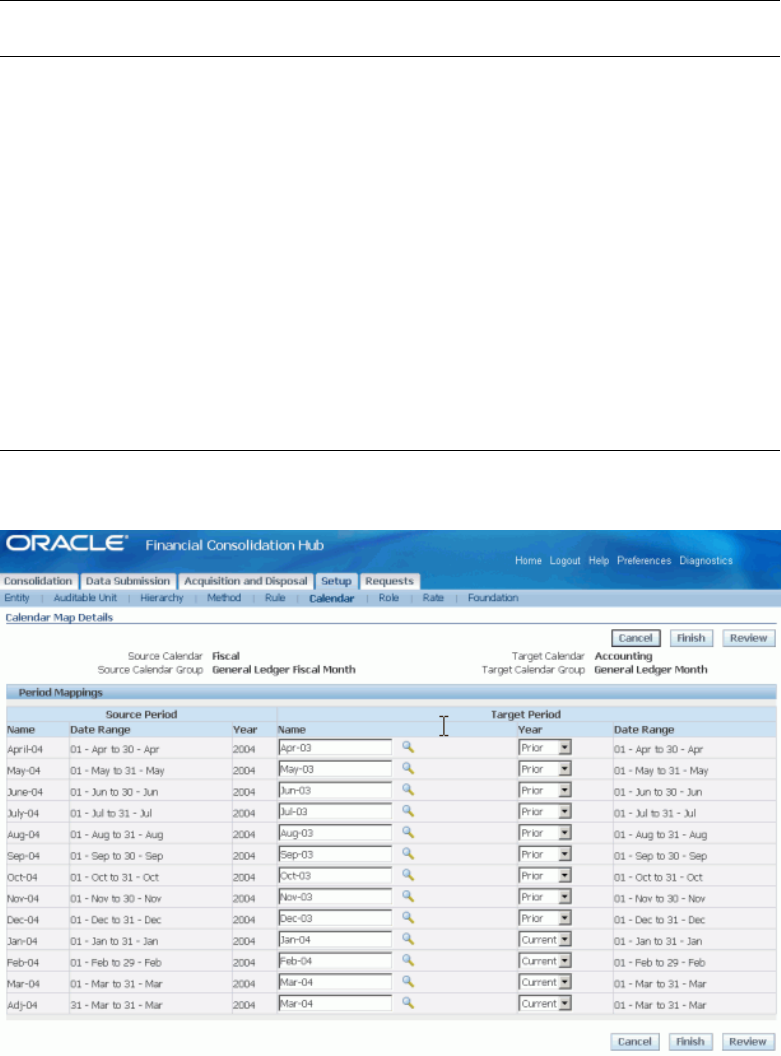Open period search for Sep-03 target name
The width and height of the screenshot is (781, 1056).
408,853
